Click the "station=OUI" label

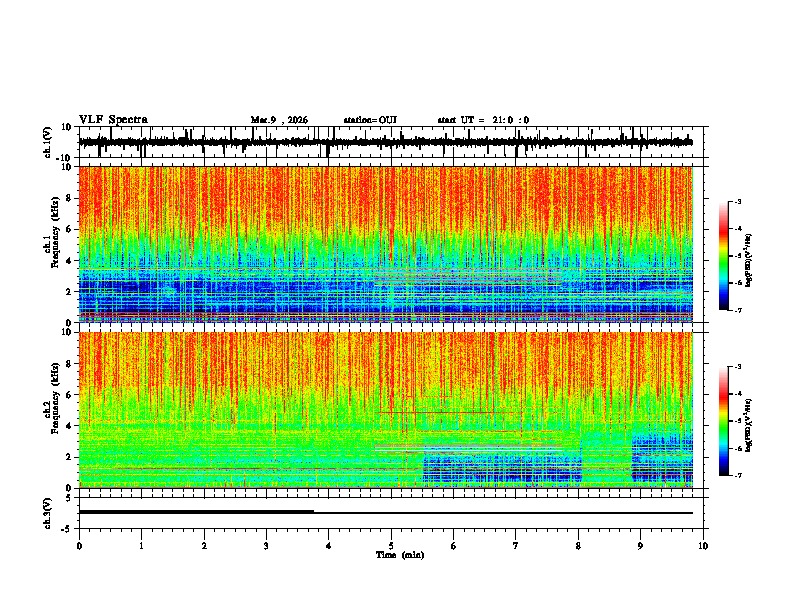point(370,120)
